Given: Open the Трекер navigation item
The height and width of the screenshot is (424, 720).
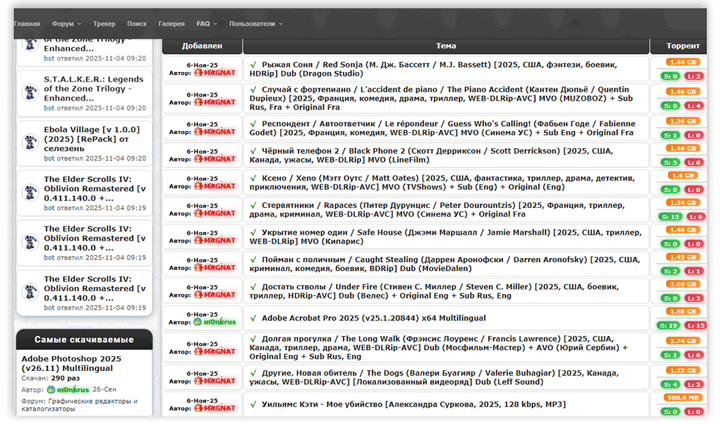Looking at the screenshot, I should click(104, 24).
